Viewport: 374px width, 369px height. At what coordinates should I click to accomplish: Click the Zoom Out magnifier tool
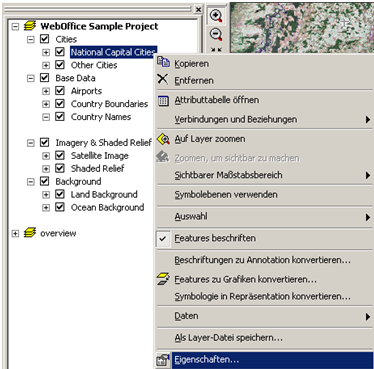point(216,34)
